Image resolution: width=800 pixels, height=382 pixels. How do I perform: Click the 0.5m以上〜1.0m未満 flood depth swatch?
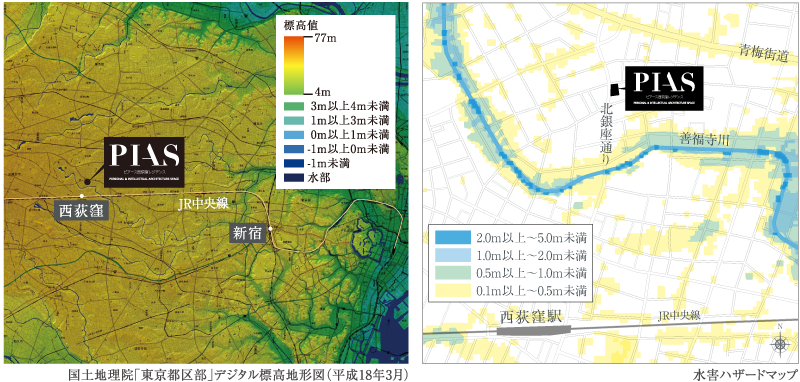coord(452,272)
